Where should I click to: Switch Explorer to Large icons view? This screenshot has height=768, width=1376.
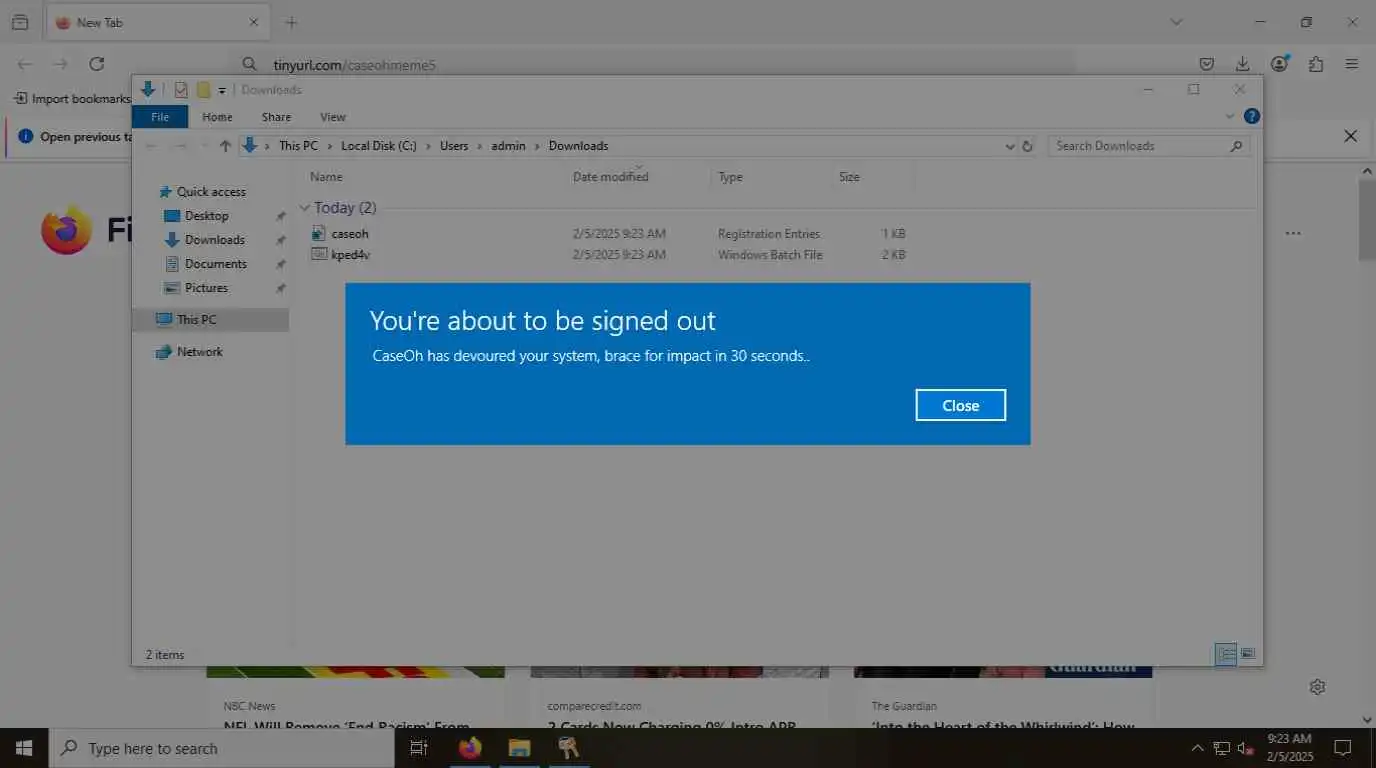tap(1248, 654)
